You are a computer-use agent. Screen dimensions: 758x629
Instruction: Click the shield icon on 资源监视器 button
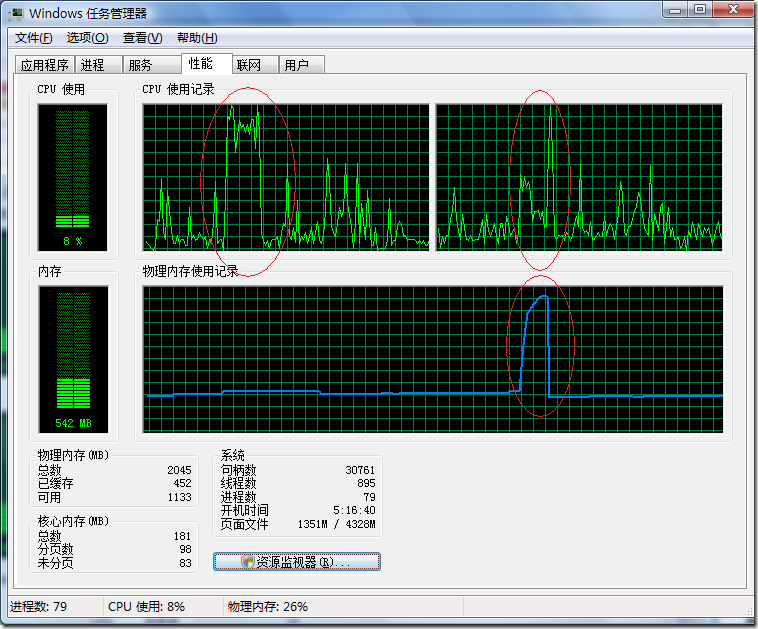(x=248, y=562)
